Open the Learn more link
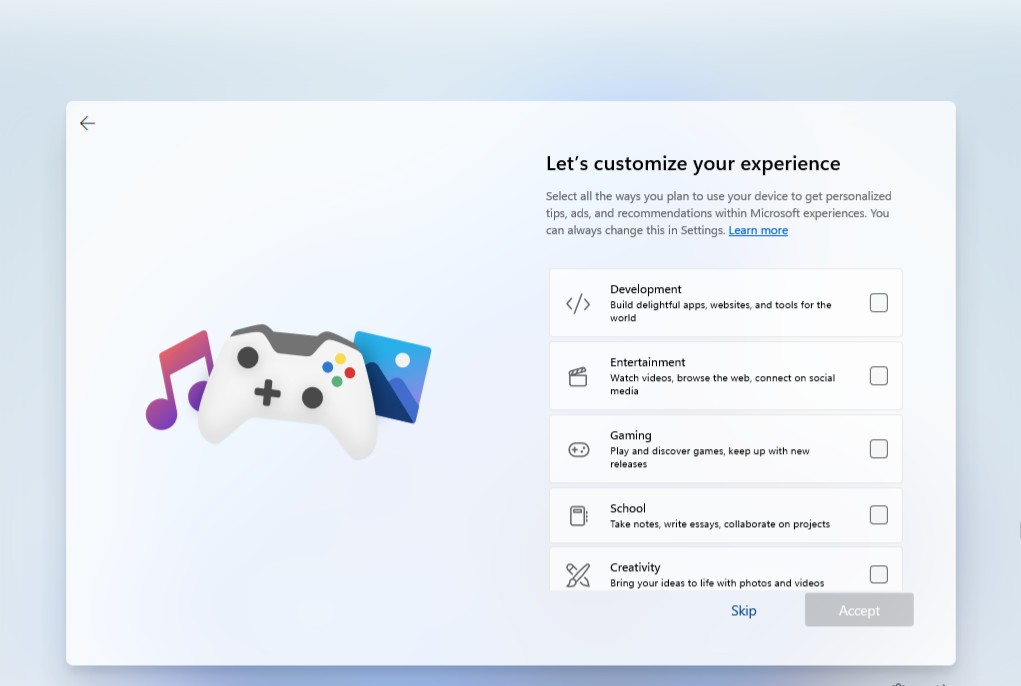Image resolution: width=1021 pixels, height=686 pixels. coord(758,231)
